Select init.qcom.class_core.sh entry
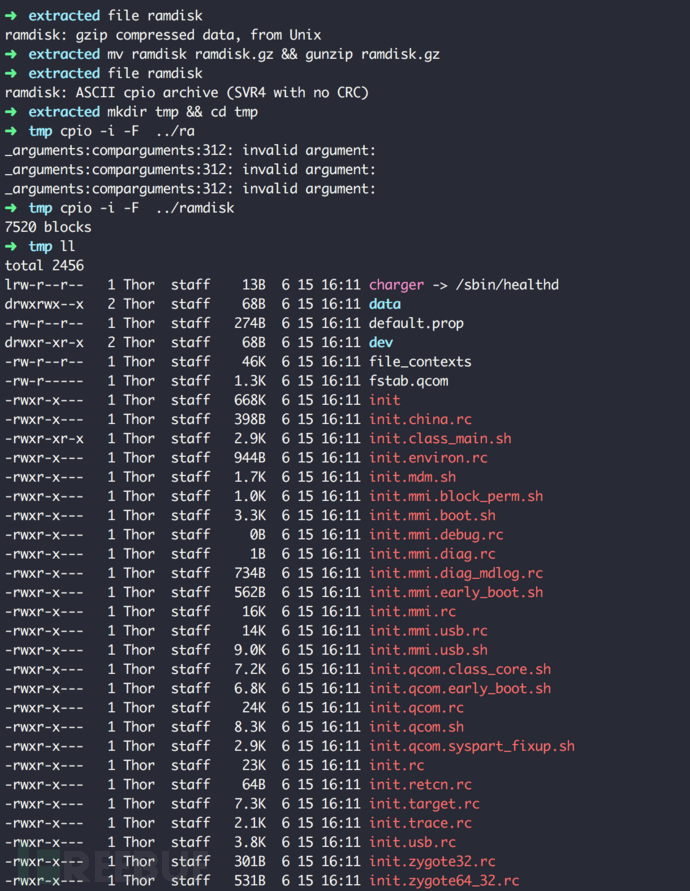 coord(460,669)
